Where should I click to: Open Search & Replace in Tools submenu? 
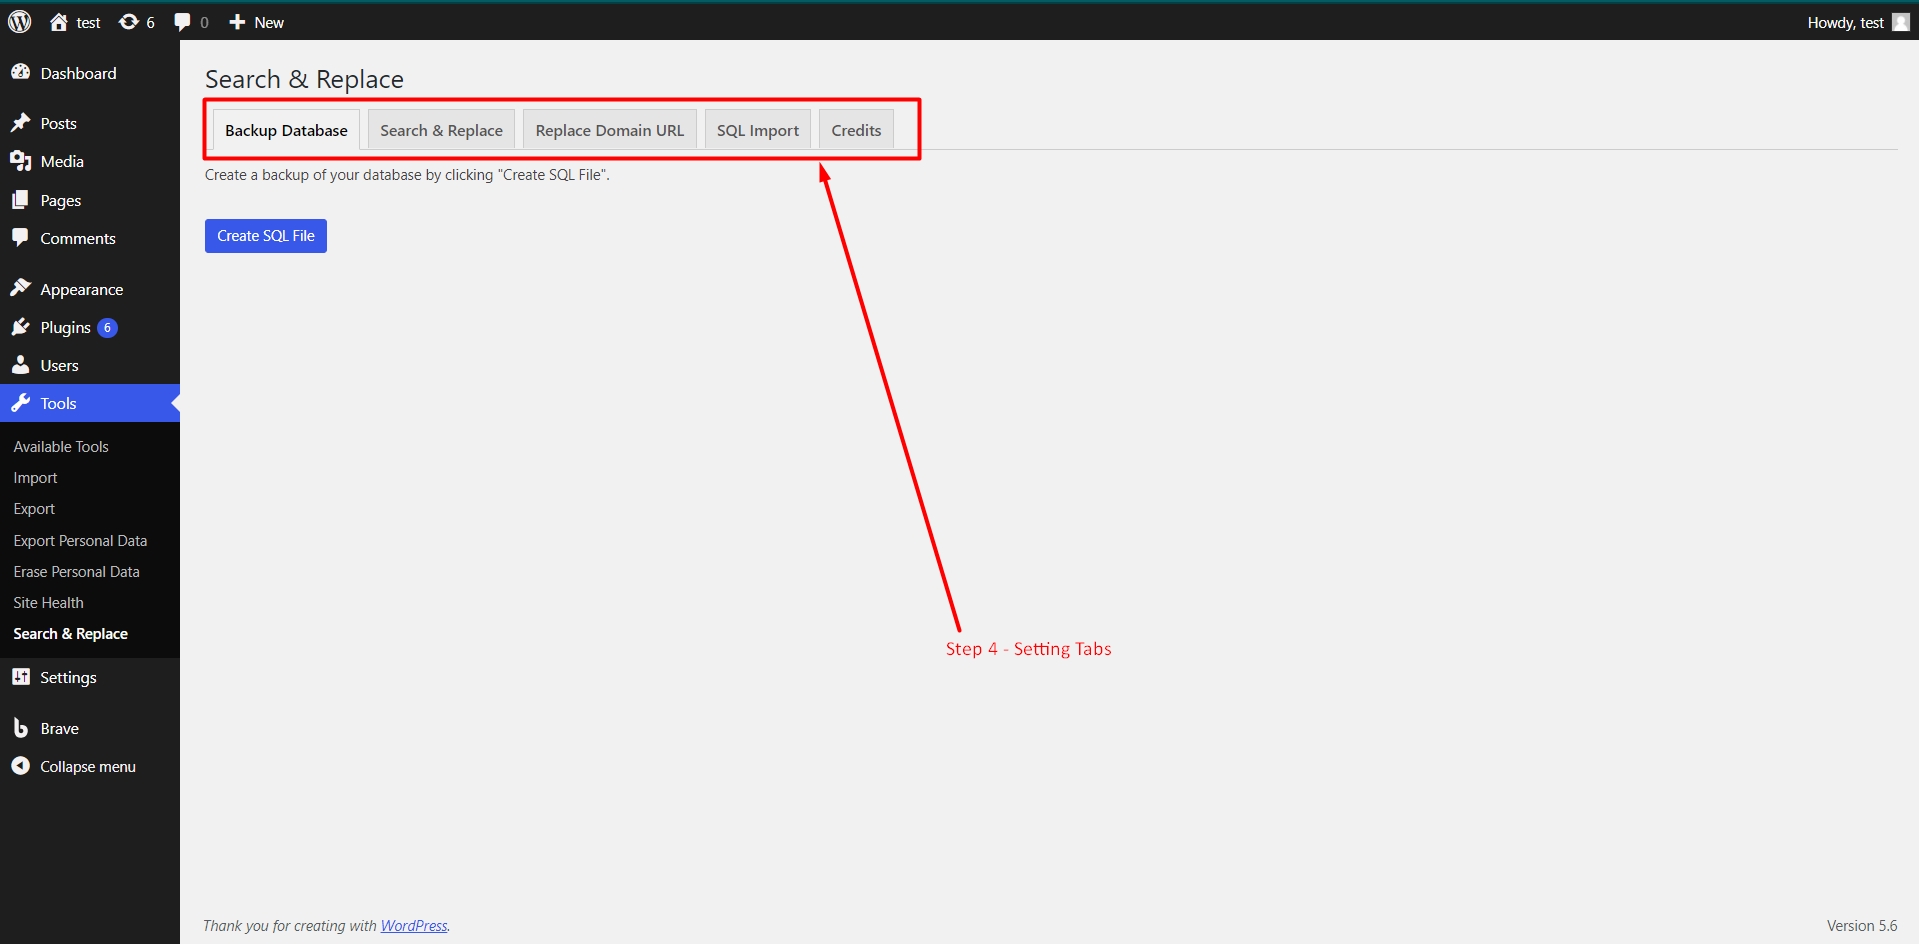point(70,634)
